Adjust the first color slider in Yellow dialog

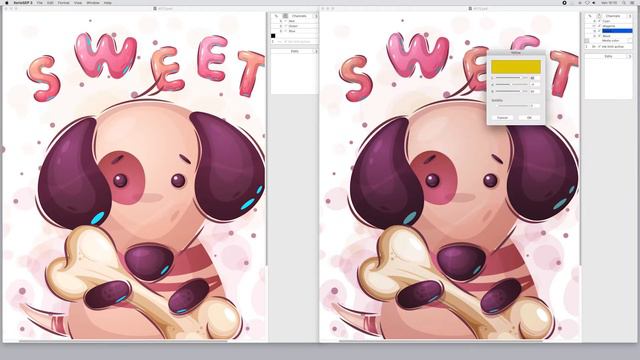tap(512, 78)
